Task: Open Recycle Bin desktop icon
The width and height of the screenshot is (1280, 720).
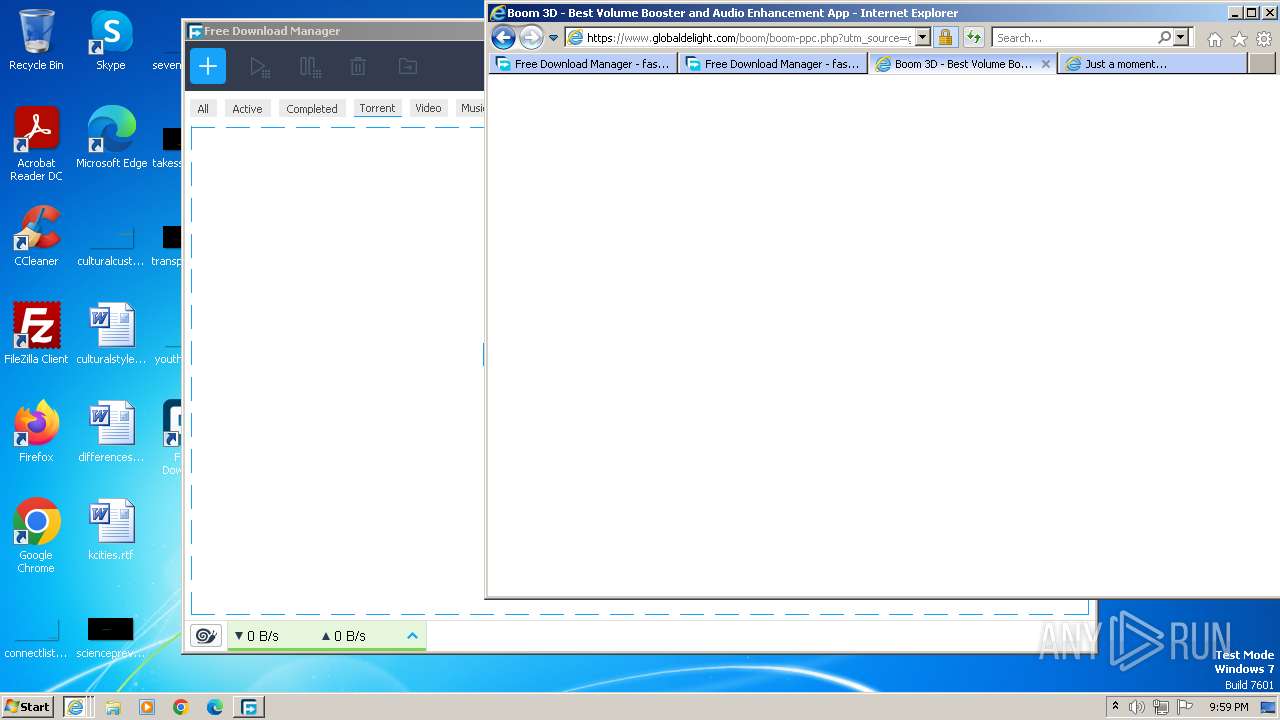Action: 36,41
